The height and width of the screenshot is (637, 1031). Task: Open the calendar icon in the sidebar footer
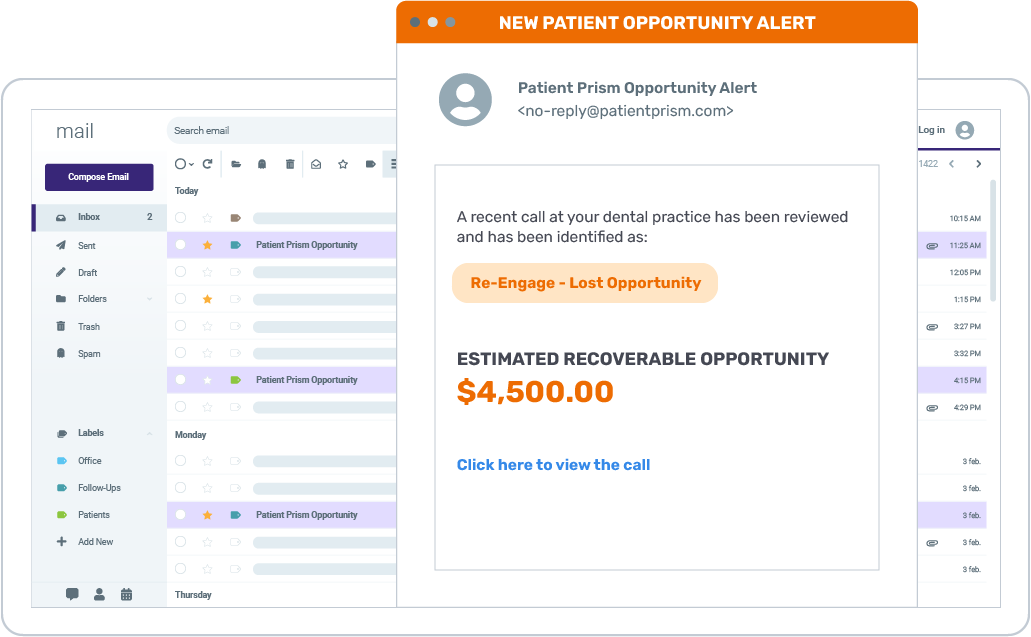(x=126, y=594)
